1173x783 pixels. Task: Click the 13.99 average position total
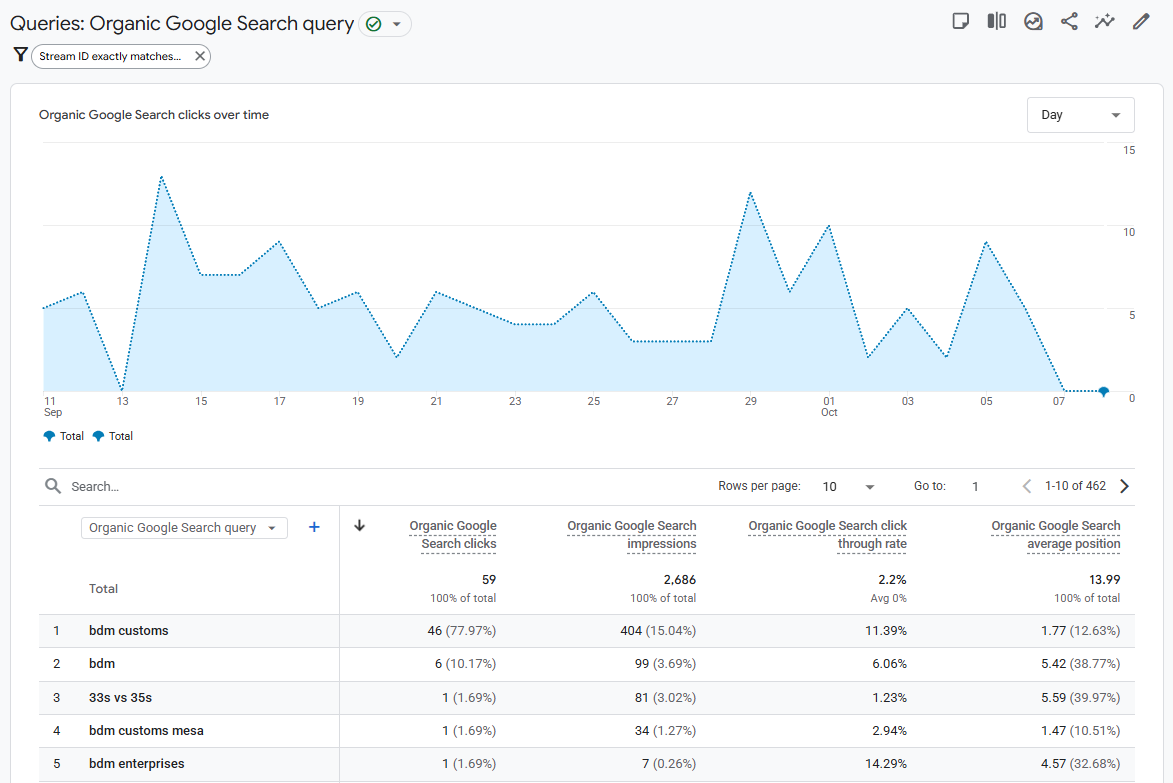(1105, 580)
